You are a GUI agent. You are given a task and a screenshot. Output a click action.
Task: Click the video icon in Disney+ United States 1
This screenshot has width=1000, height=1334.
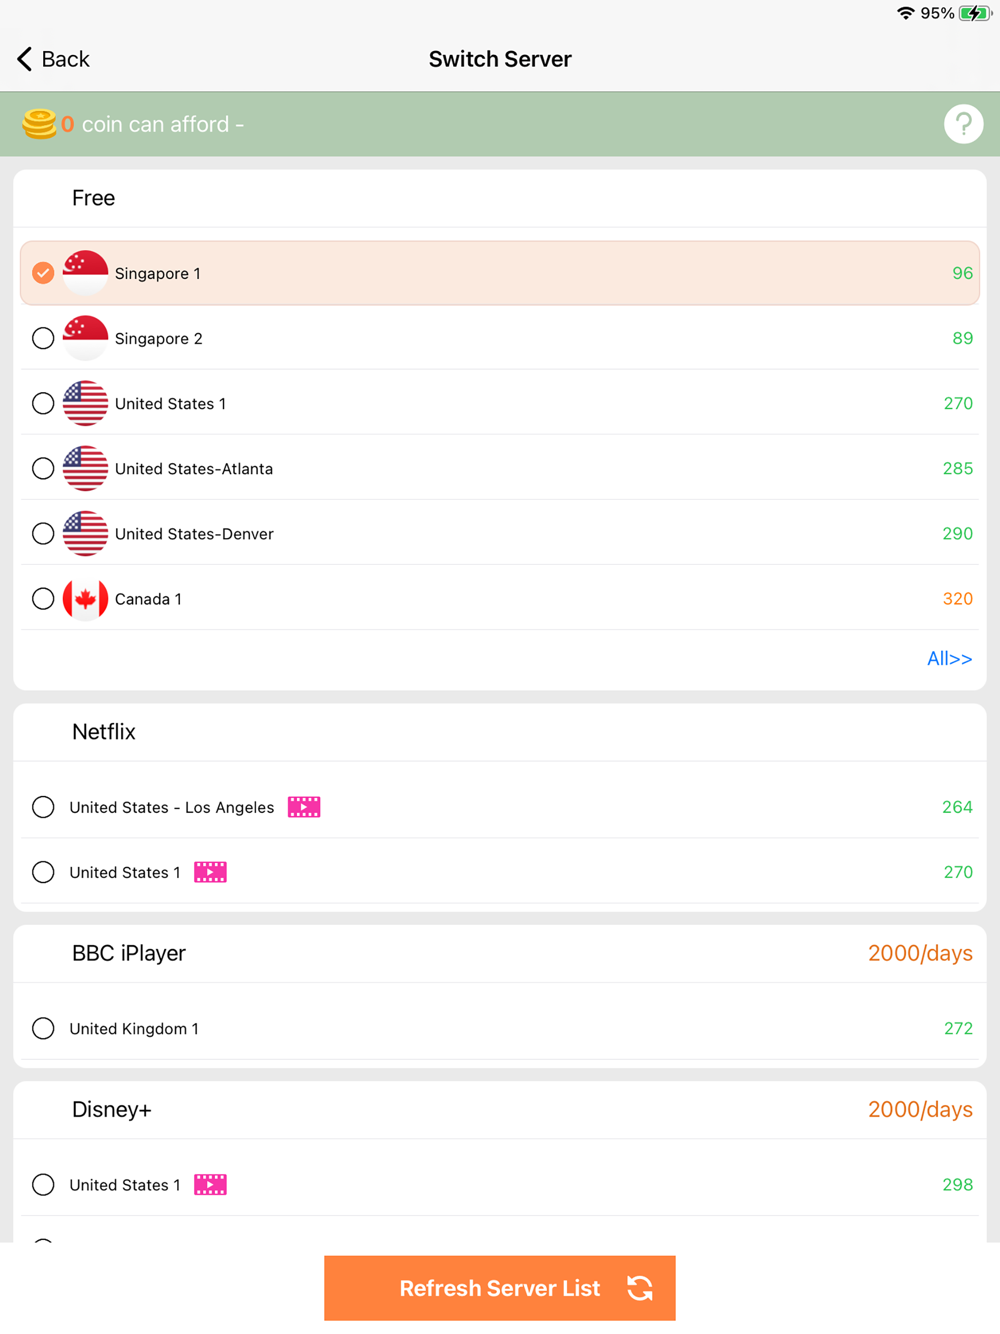coord(210,1185)
